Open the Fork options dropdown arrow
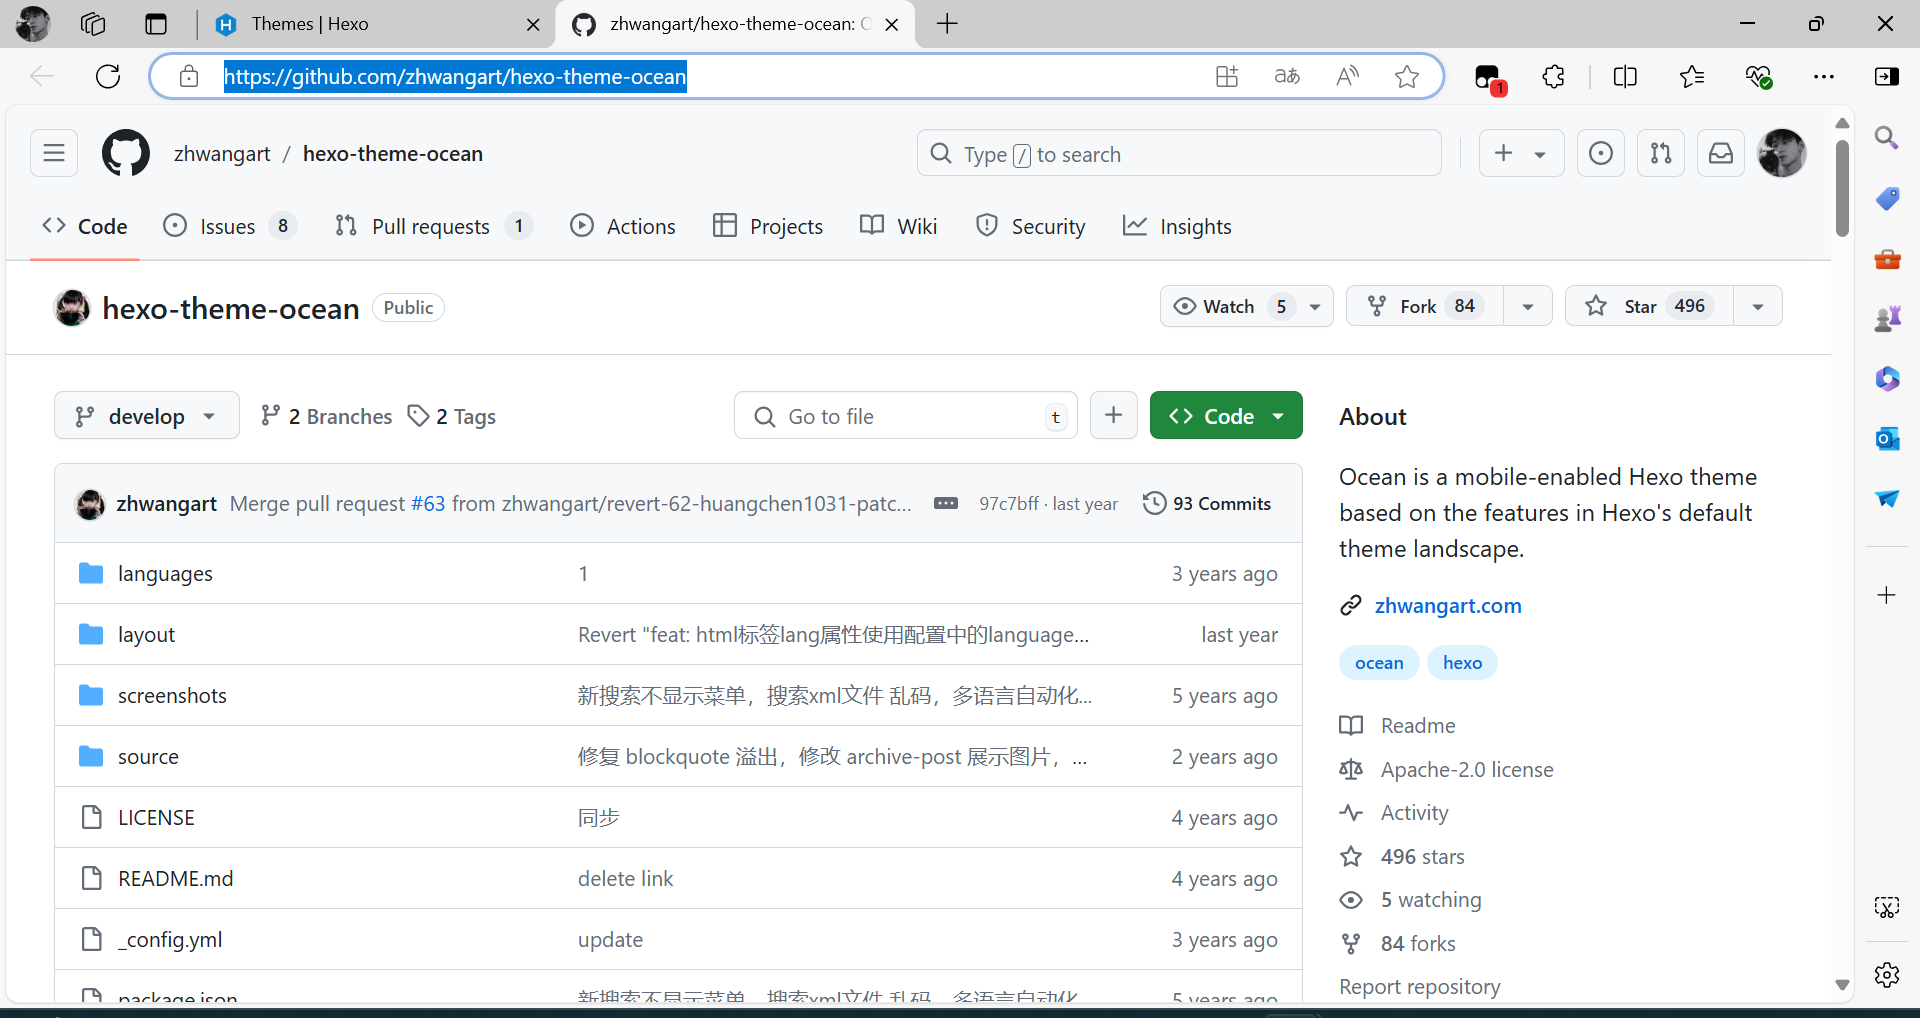 (x=1528, y=306)
